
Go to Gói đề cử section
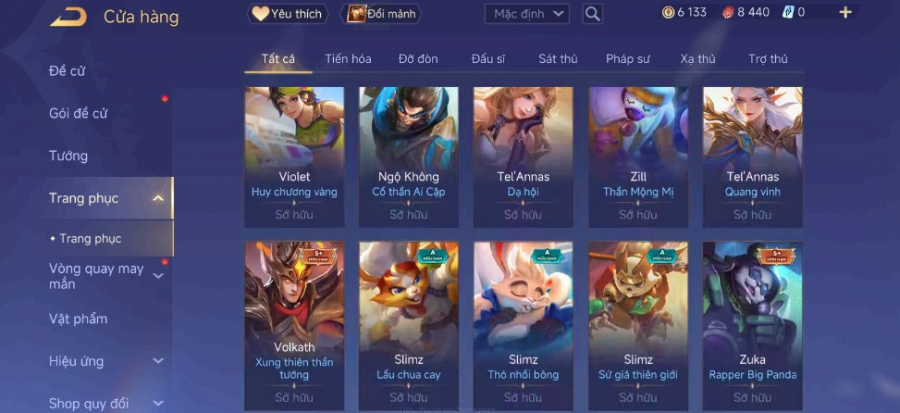(78, 114)
